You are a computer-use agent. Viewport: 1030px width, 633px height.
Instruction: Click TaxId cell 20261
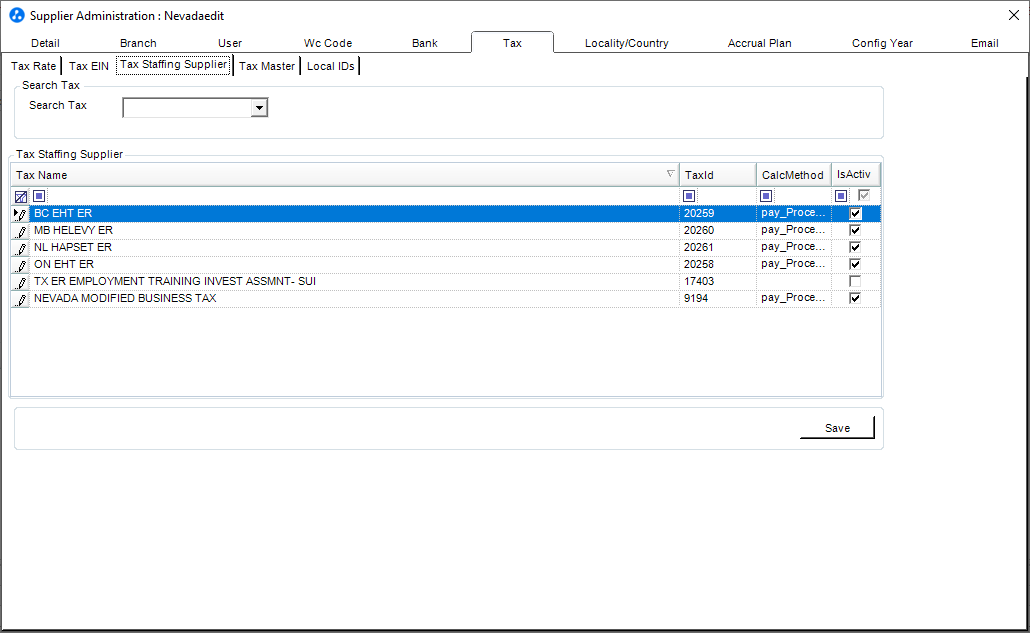[717, 248]
